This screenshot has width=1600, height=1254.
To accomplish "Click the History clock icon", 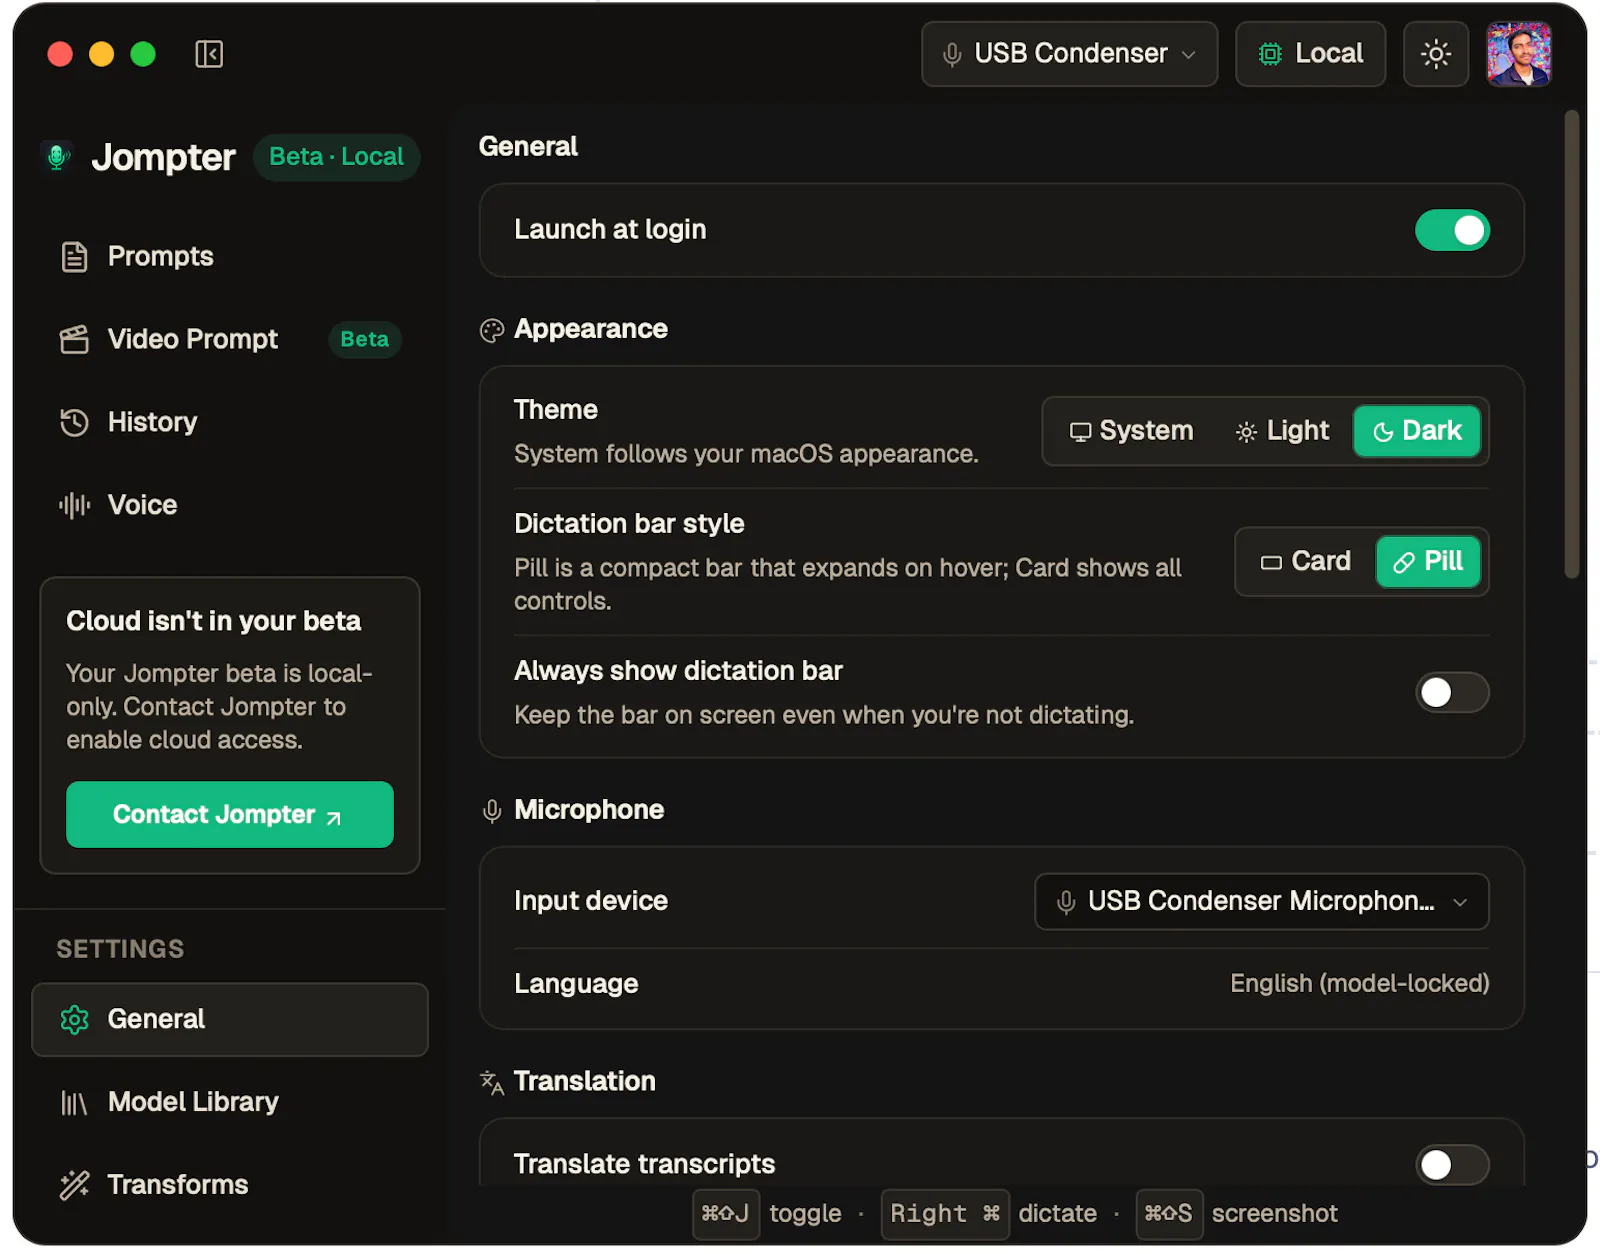I will (74, 423).
